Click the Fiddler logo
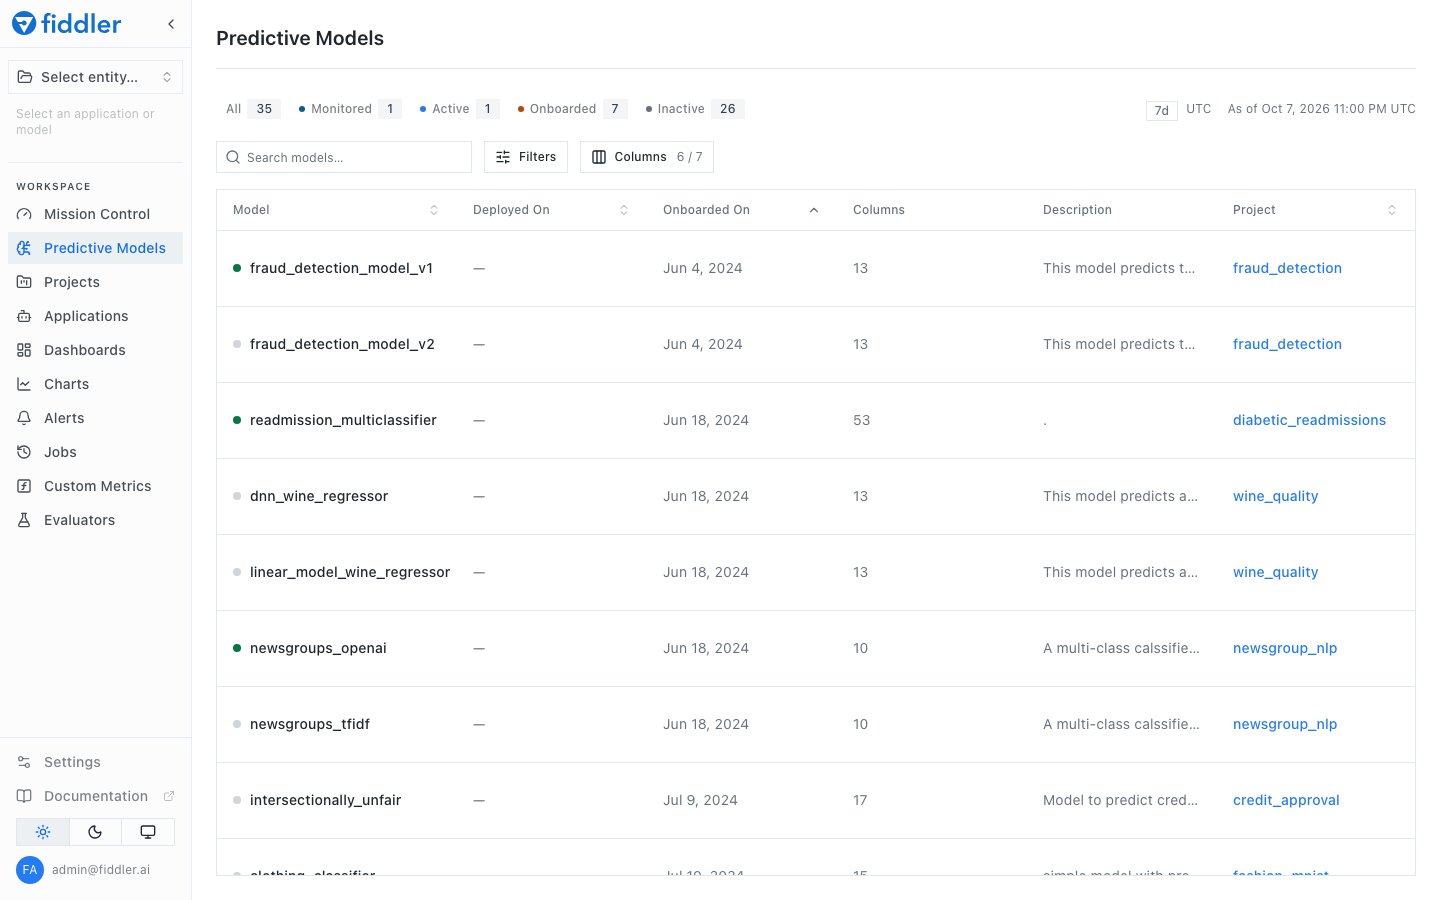1440x900 pixels. click(x=66, y=24)
